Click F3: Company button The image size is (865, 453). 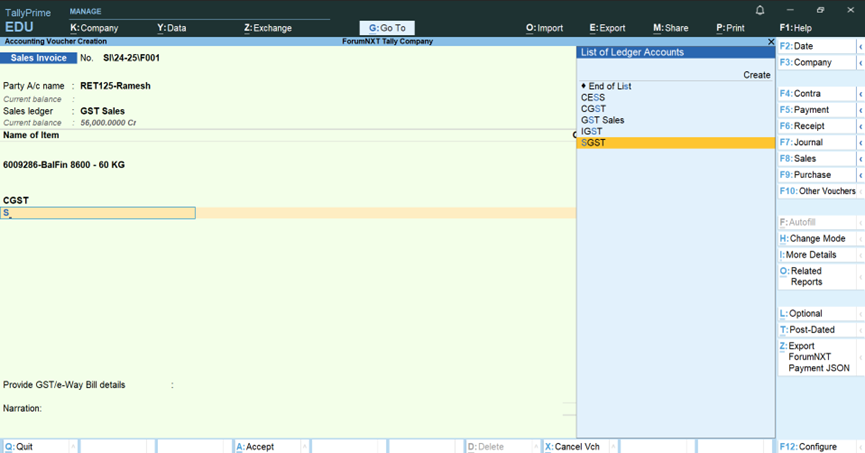816,62
